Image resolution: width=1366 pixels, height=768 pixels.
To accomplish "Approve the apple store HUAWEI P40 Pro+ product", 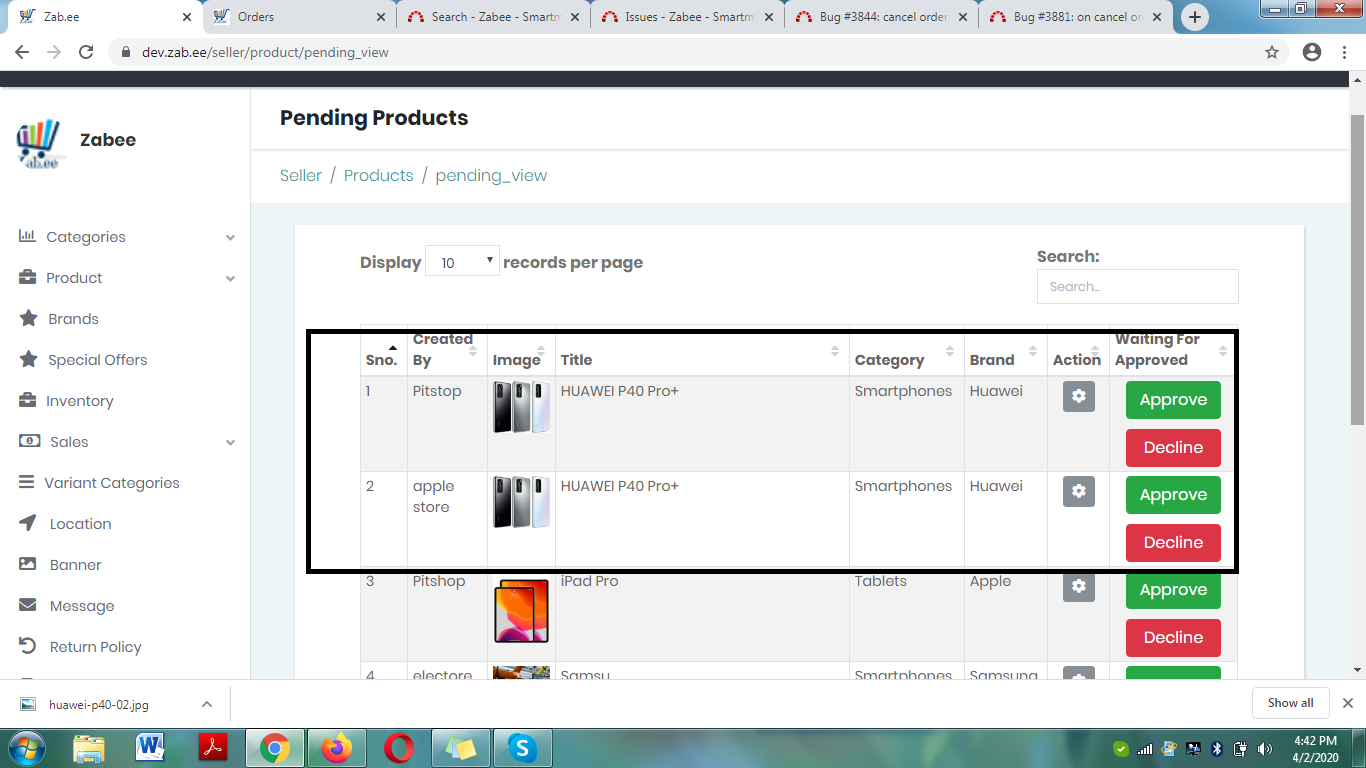I will click(1173, 495).
